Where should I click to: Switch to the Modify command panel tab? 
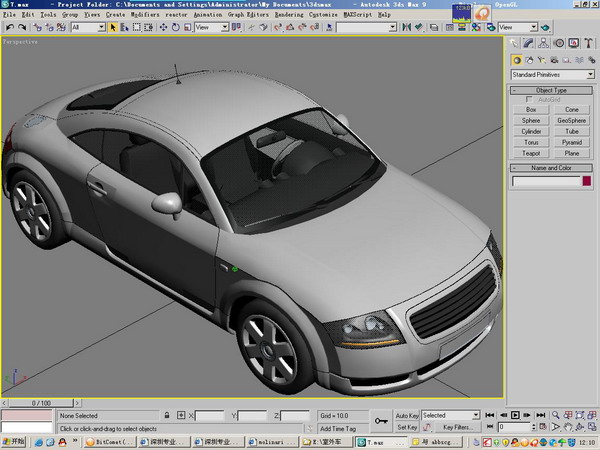528,43
